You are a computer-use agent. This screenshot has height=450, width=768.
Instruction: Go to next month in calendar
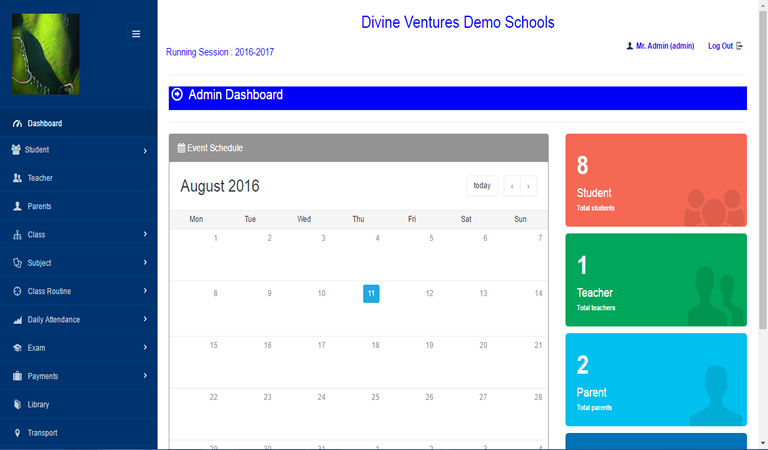[x=528, y=186]
